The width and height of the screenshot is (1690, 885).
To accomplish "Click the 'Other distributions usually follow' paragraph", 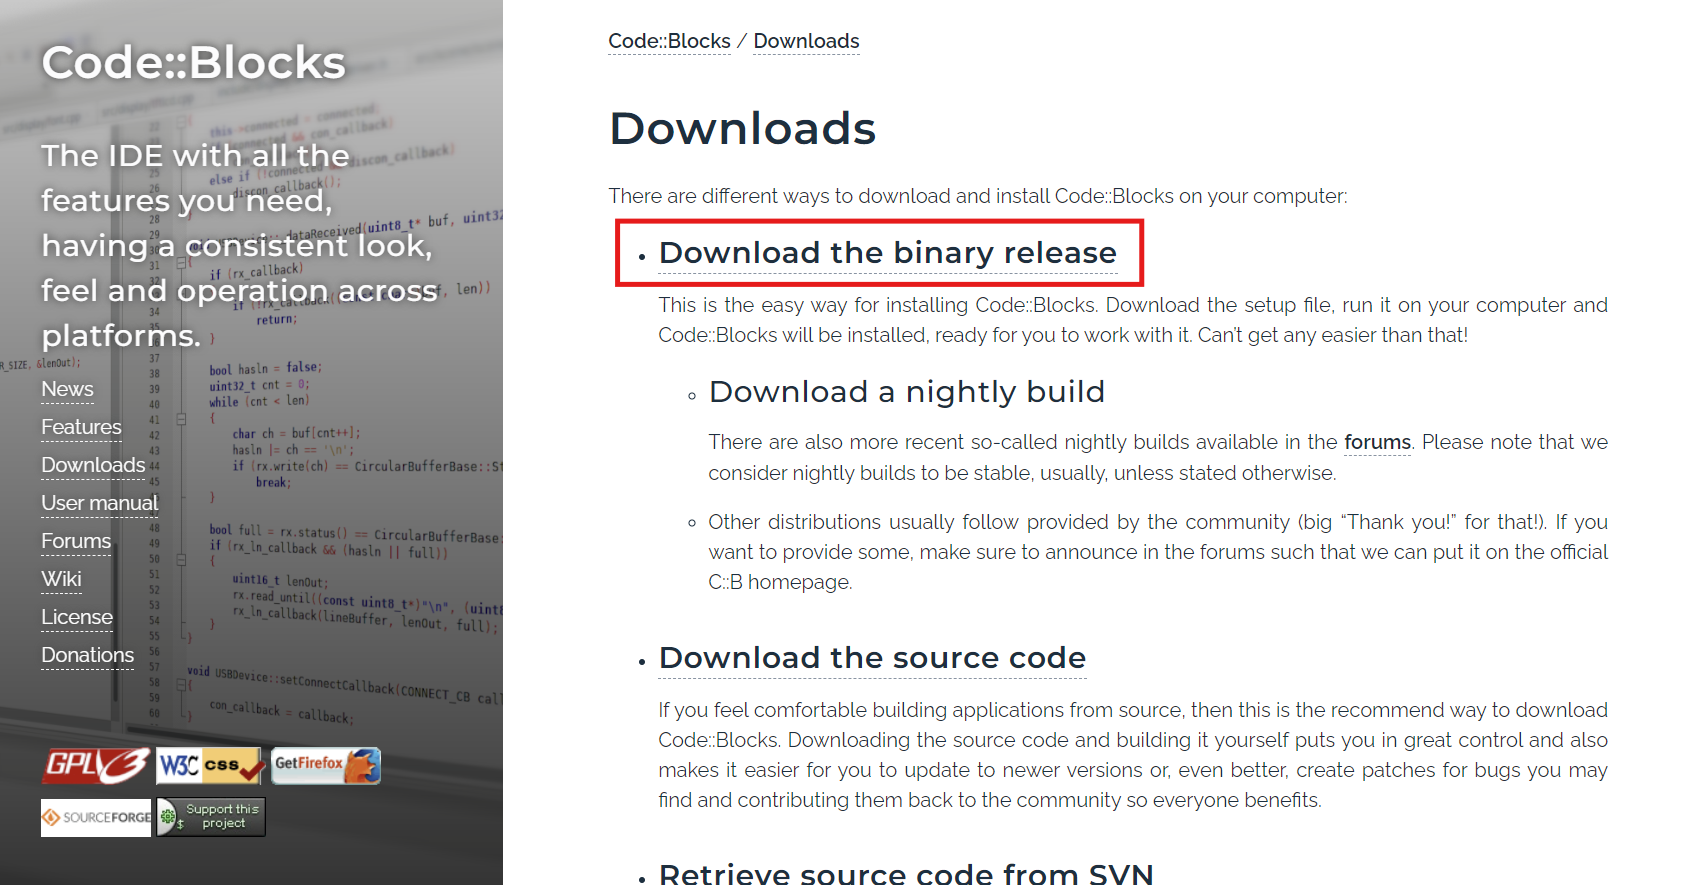I will 1158,552.
